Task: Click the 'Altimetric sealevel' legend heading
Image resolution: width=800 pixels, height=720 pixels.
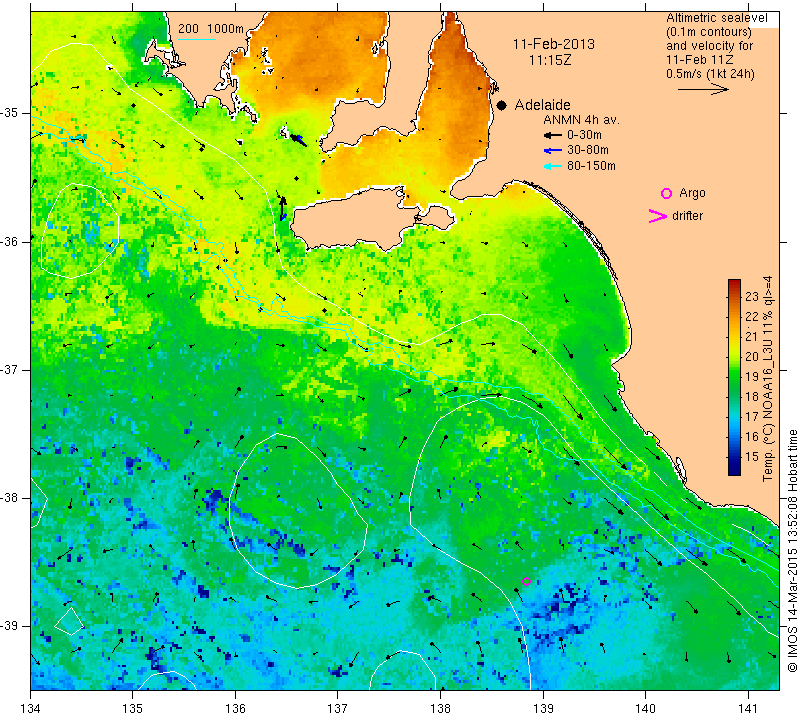Action: 716,18
